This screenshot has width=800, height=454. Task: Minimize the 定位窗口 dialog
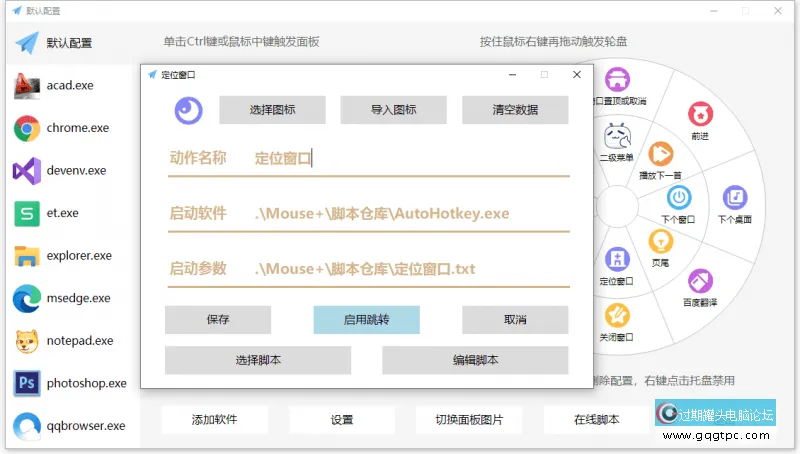[512, 74]
